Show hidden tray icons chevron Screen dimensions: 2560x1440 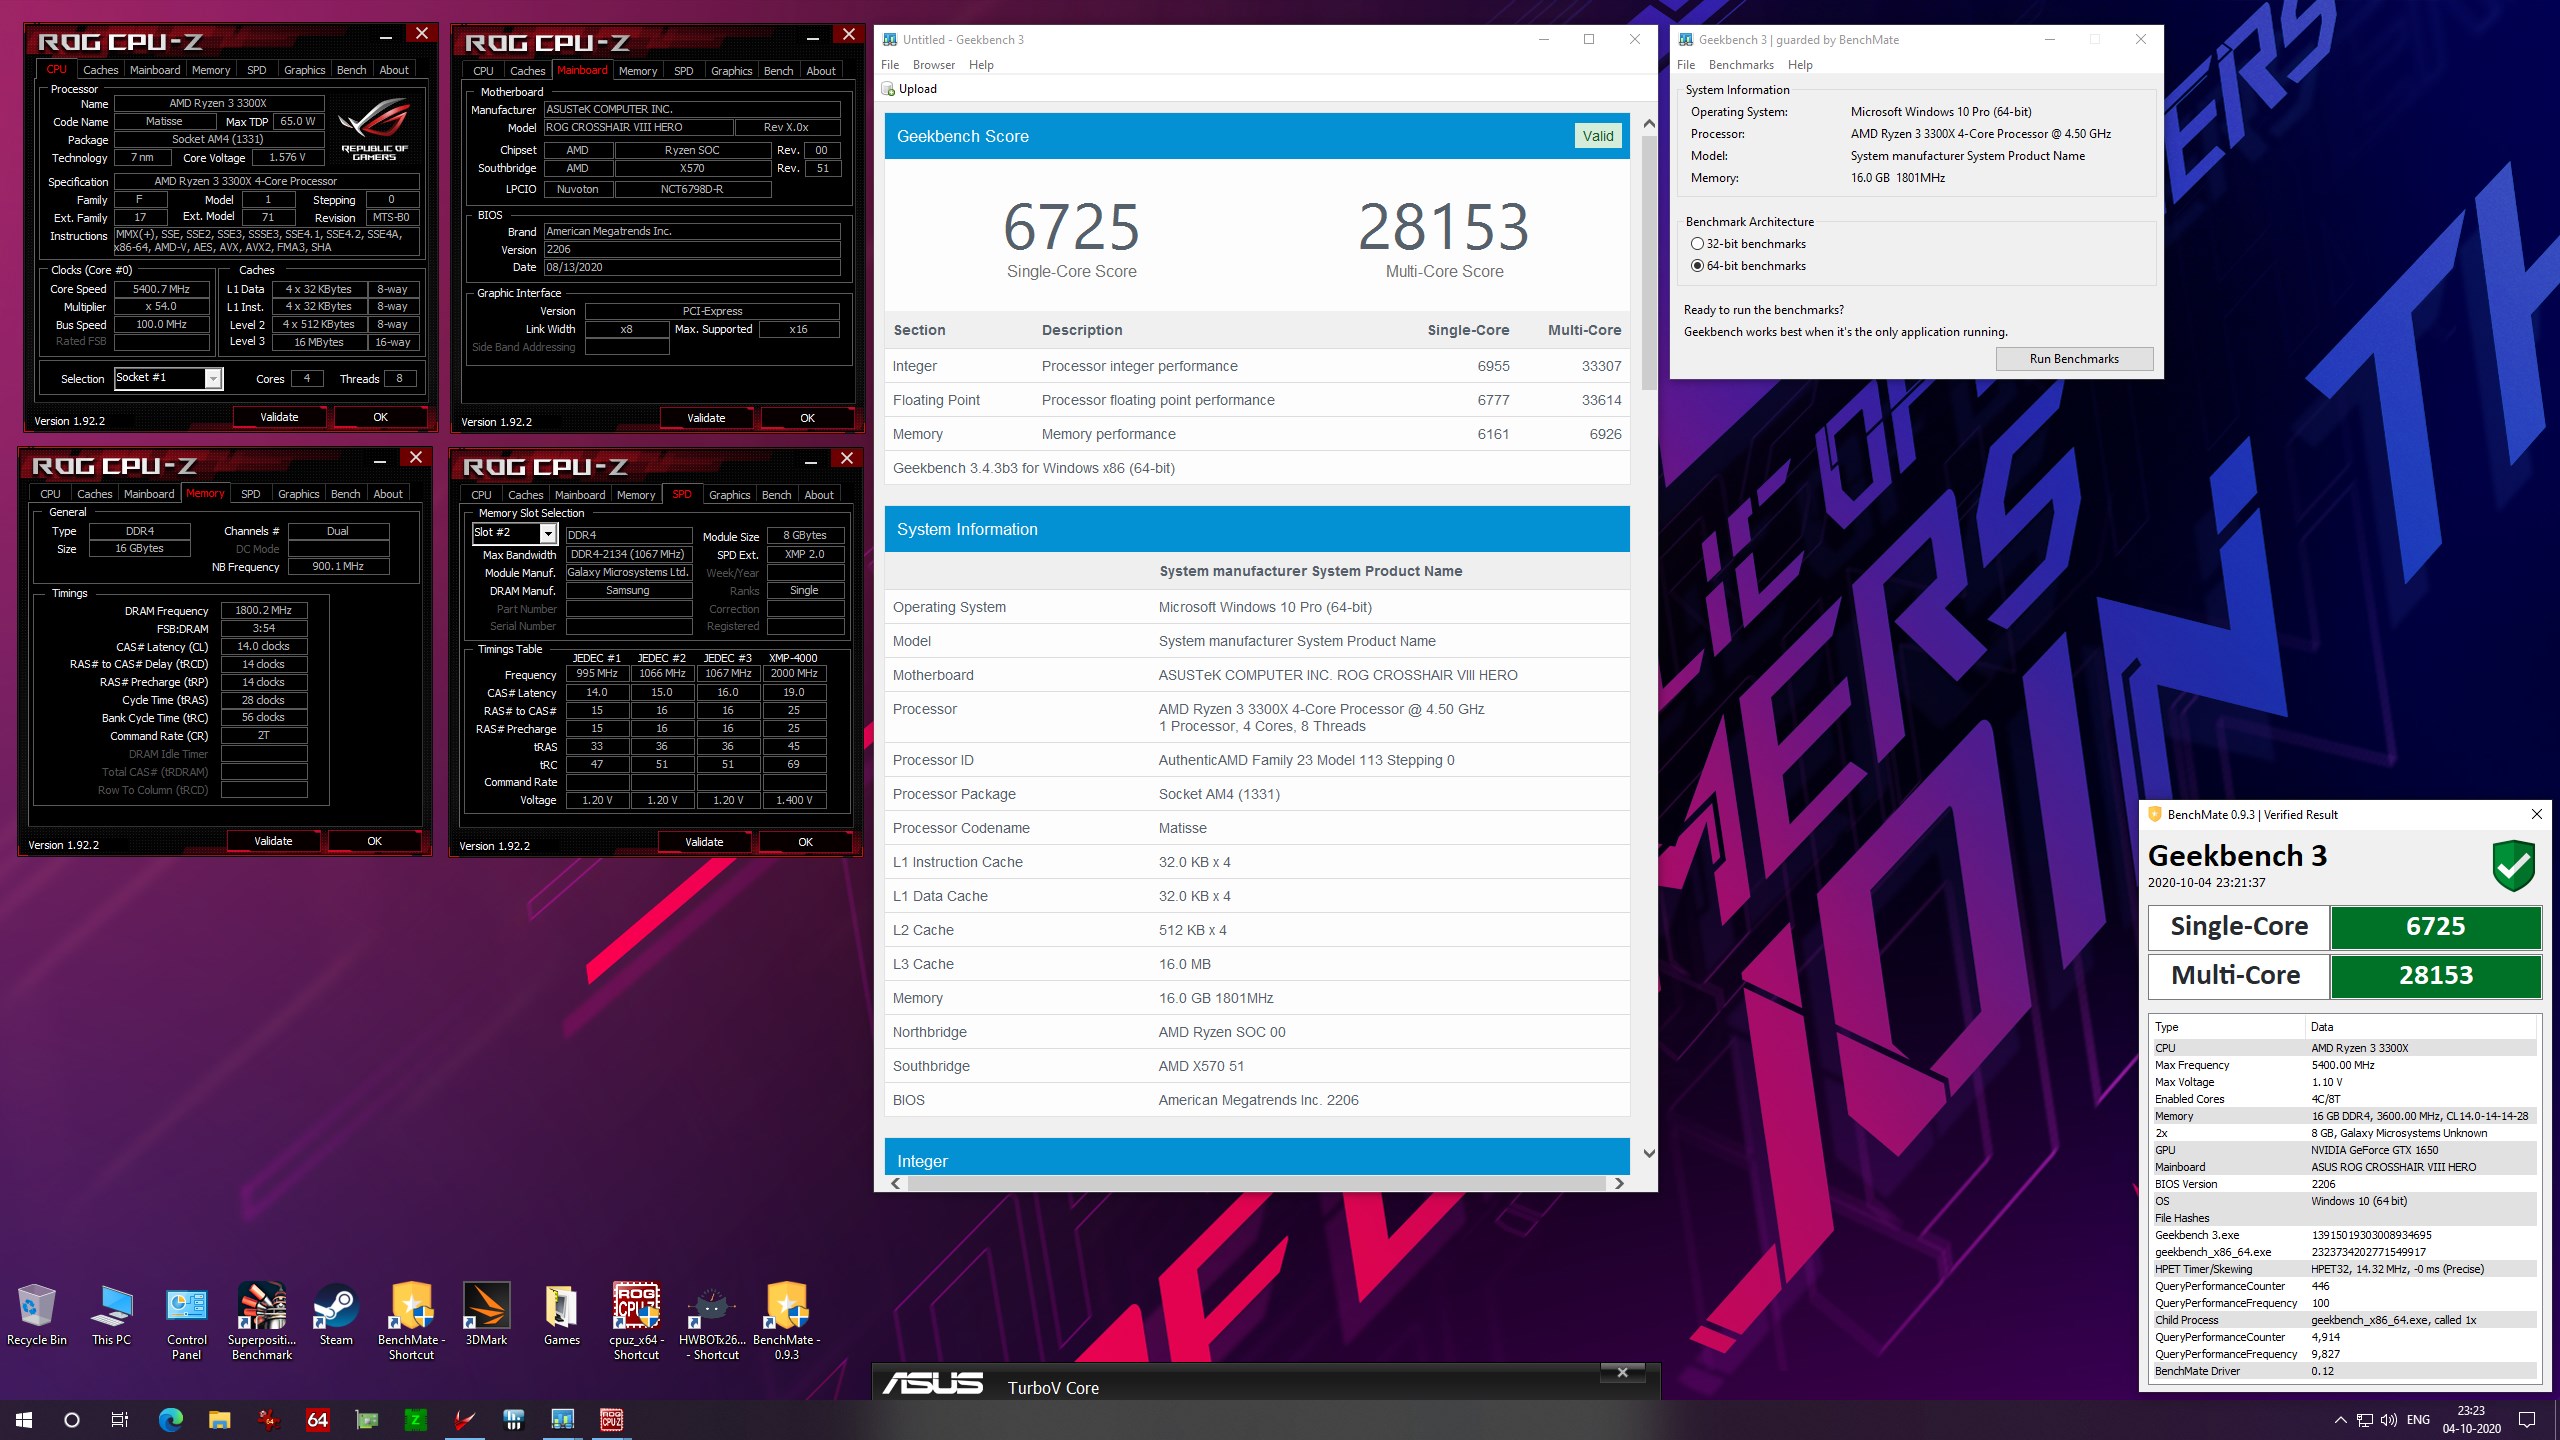click(2341, 1420)
